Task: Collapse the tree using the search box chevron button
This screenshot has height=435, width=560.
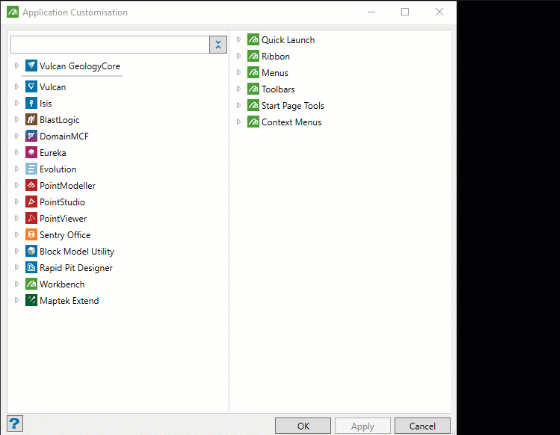Action: pos(218,45)
